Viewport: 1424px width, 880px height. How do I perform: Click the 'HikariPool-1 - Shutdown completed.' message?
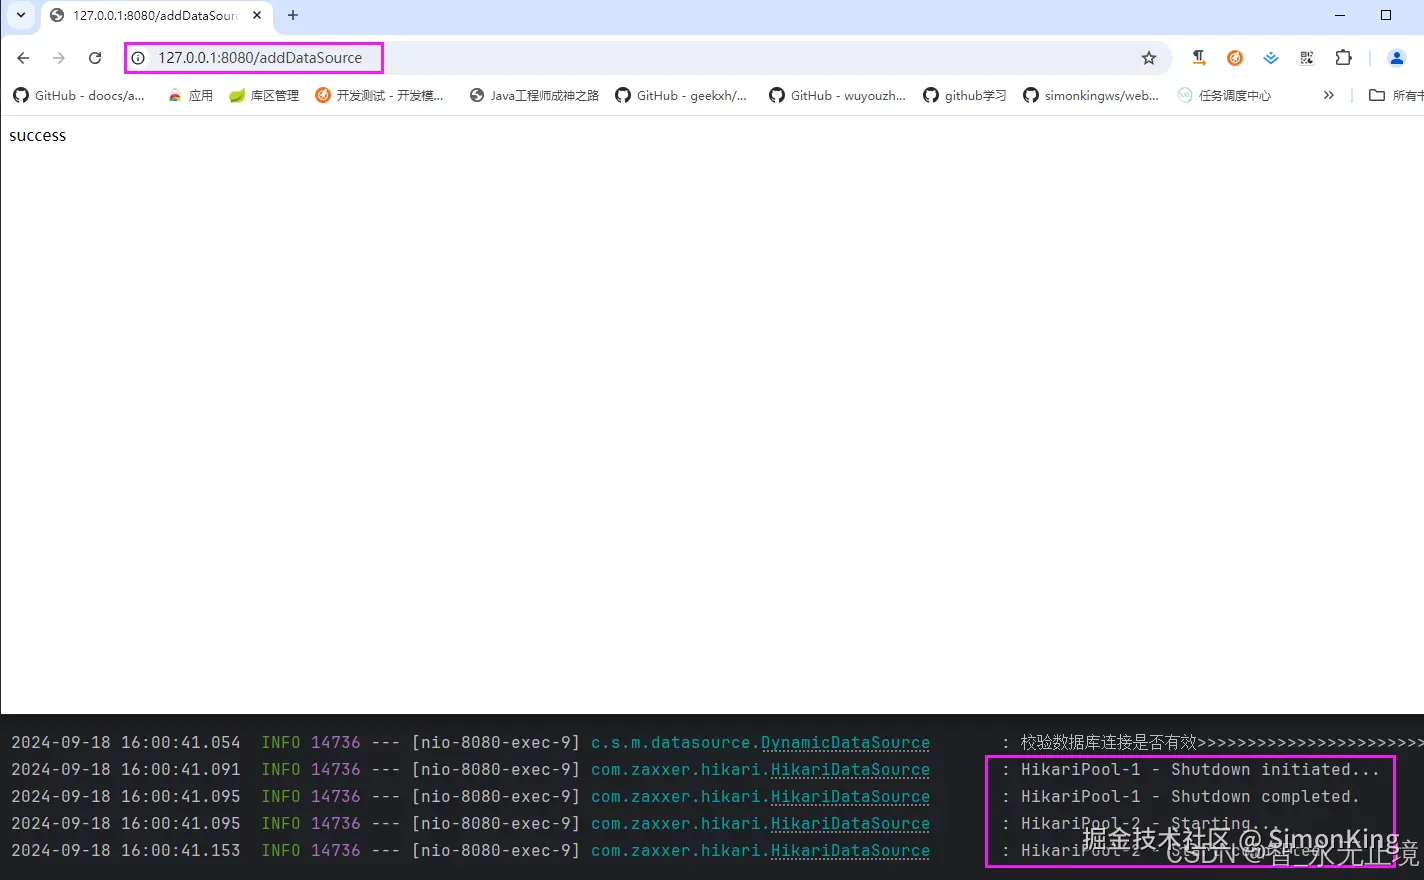tap(1190, 797)
